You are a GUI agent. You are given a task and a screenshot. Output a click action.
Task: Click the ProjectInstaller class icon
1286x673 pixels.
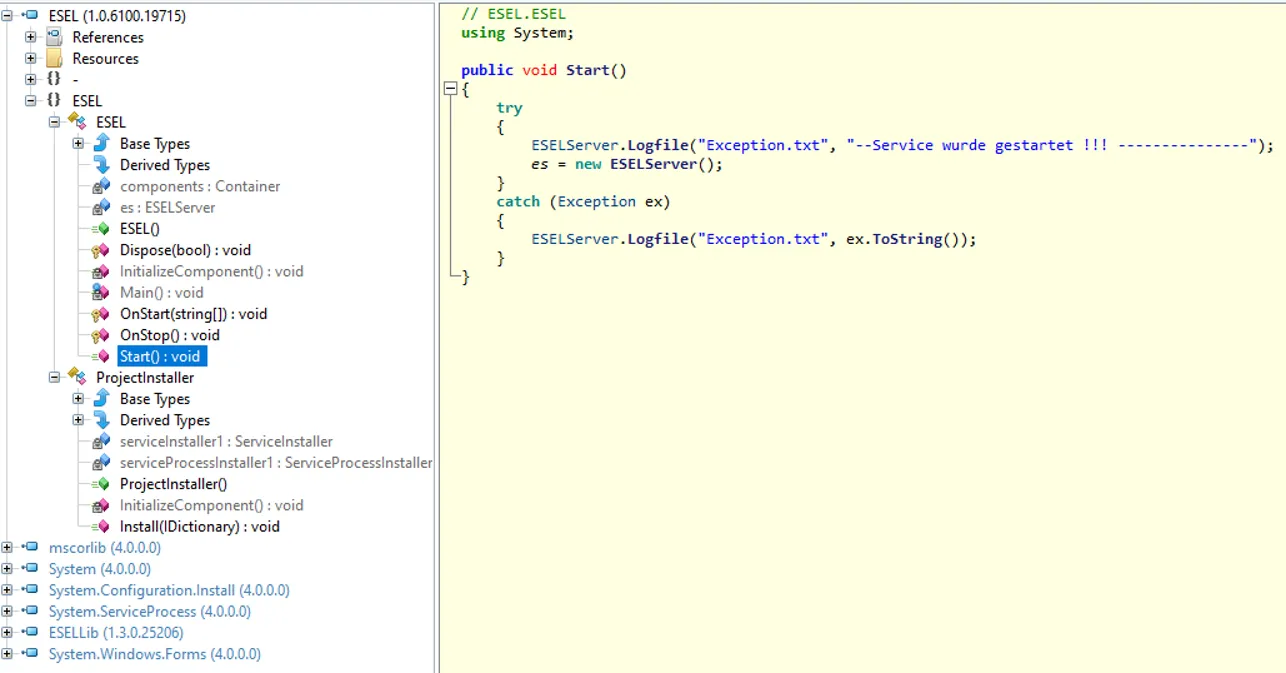coord(77,377)
